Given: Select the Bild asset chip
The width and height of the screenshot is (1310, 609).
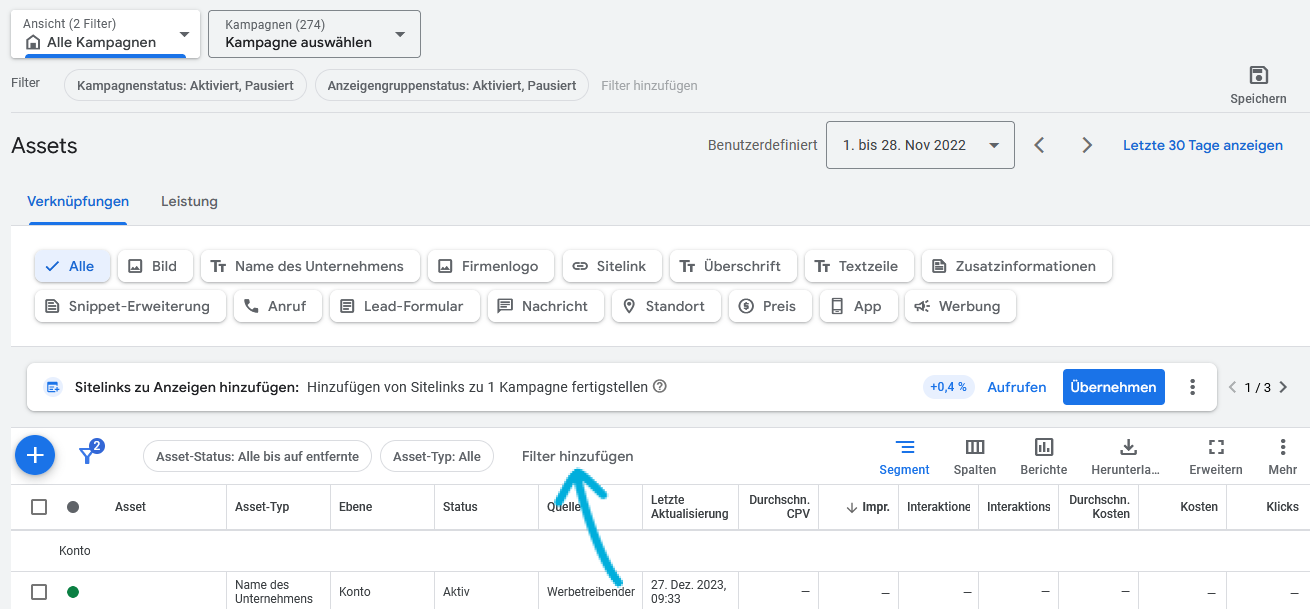Looking at the screenshot, I should 153,266.
